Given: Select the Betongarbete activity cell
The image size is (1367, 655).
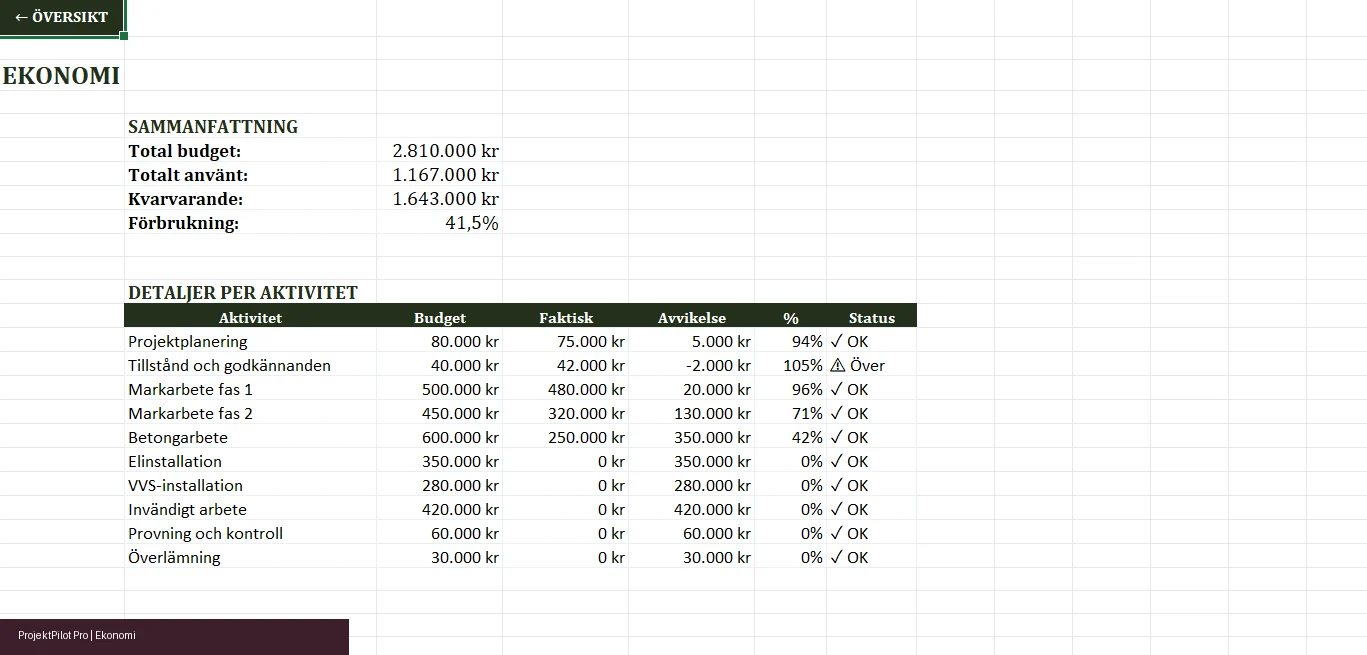Looking at the screenshot, I should click(178, 437).
